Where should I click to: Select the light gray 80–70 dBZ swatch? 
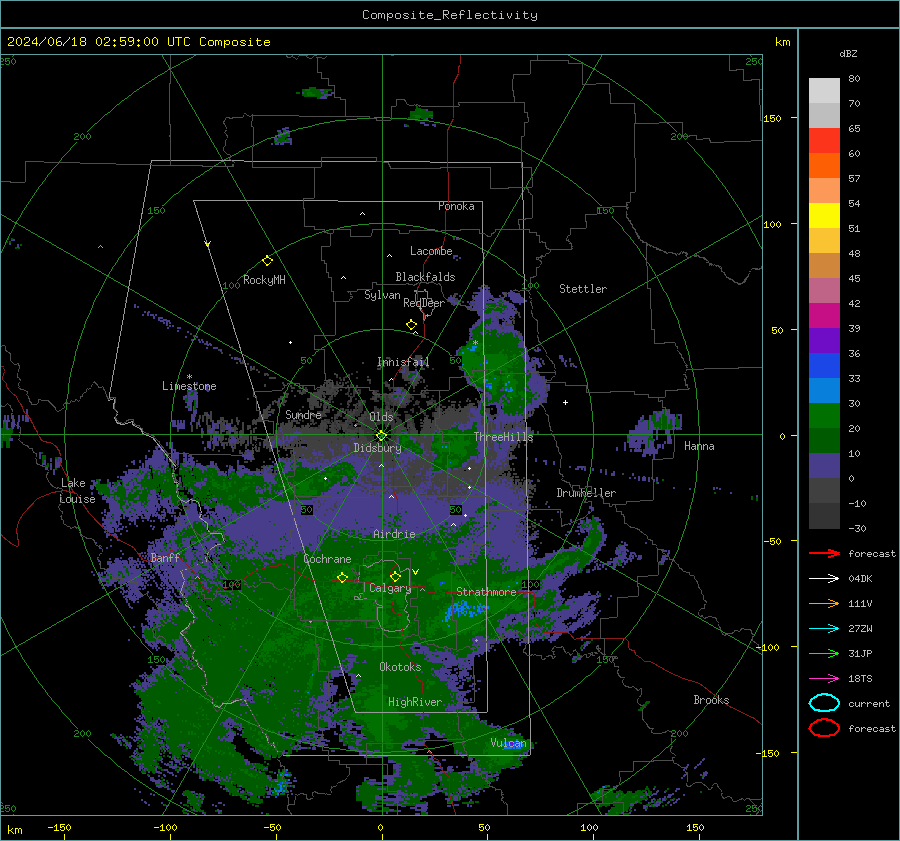(824, 91)
